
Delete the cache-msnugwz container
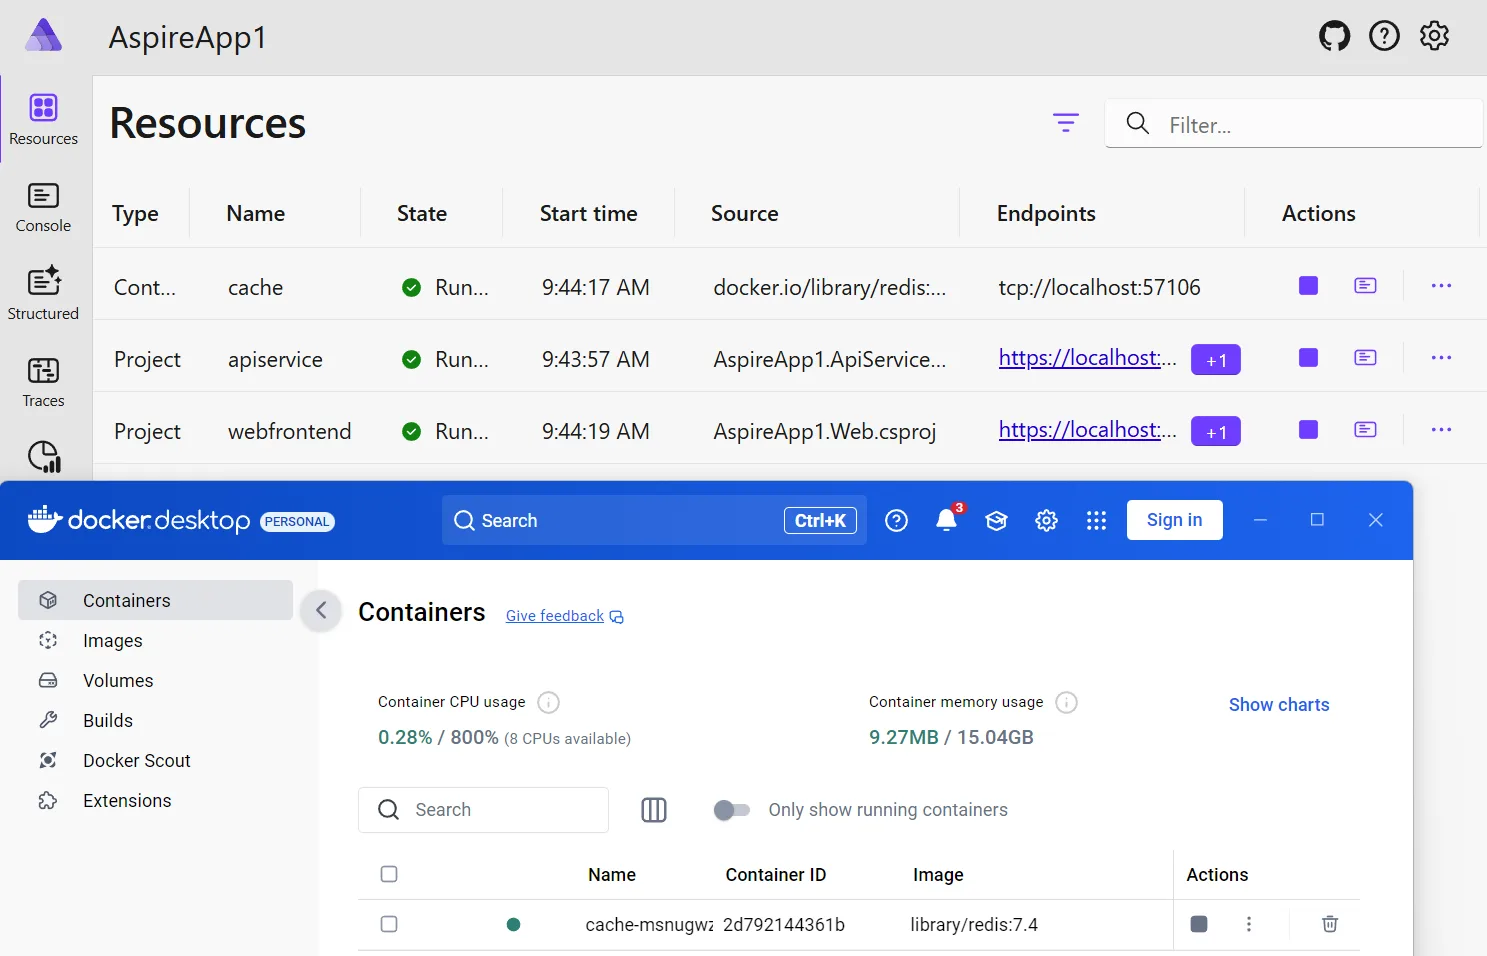1329,924
